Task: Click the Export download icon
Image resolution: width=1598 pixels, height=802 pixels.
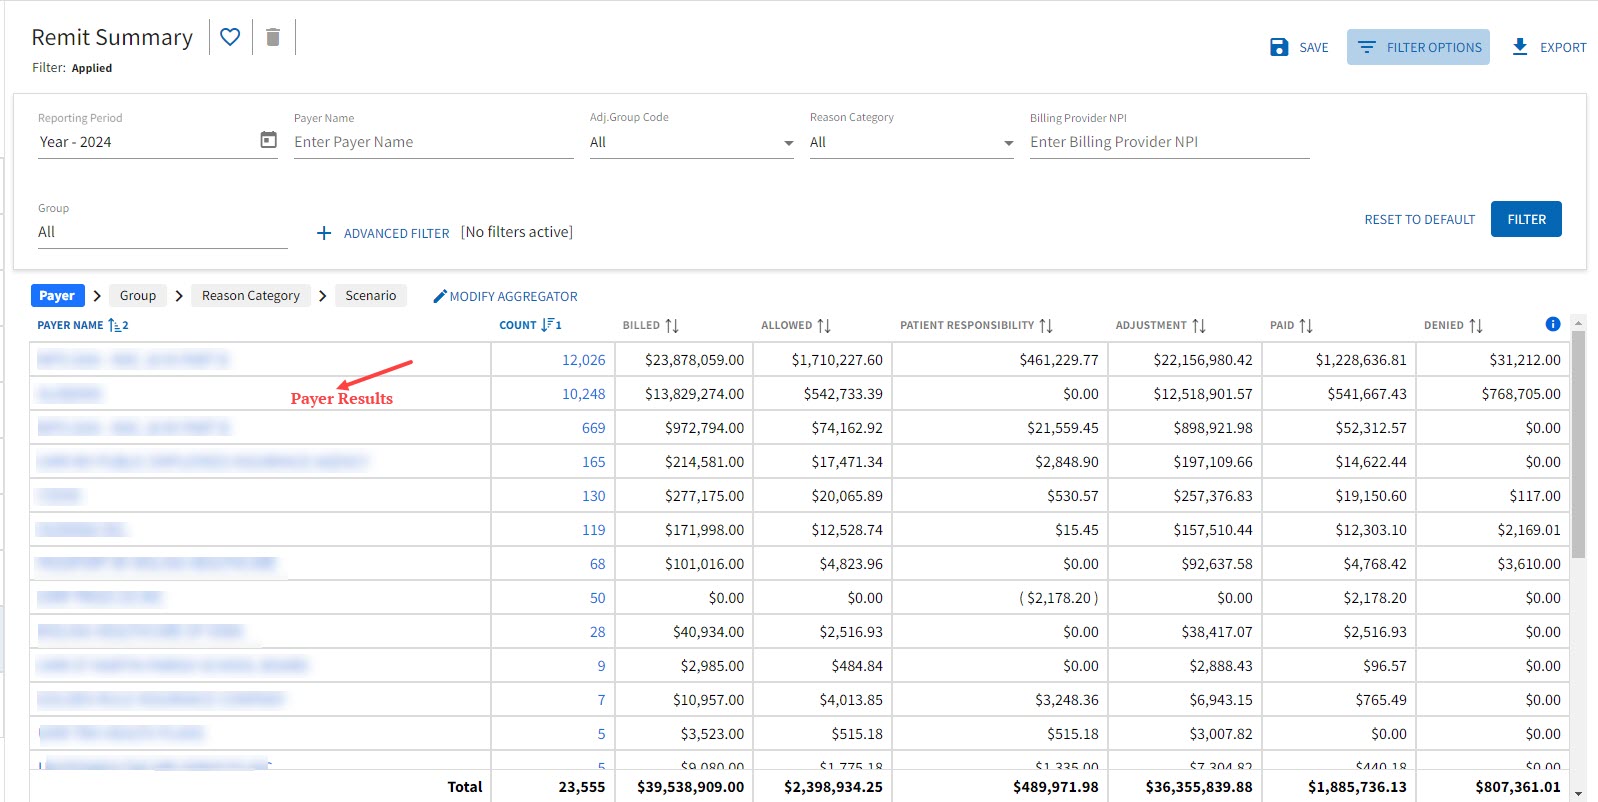Action: (x=1520, y=47)
